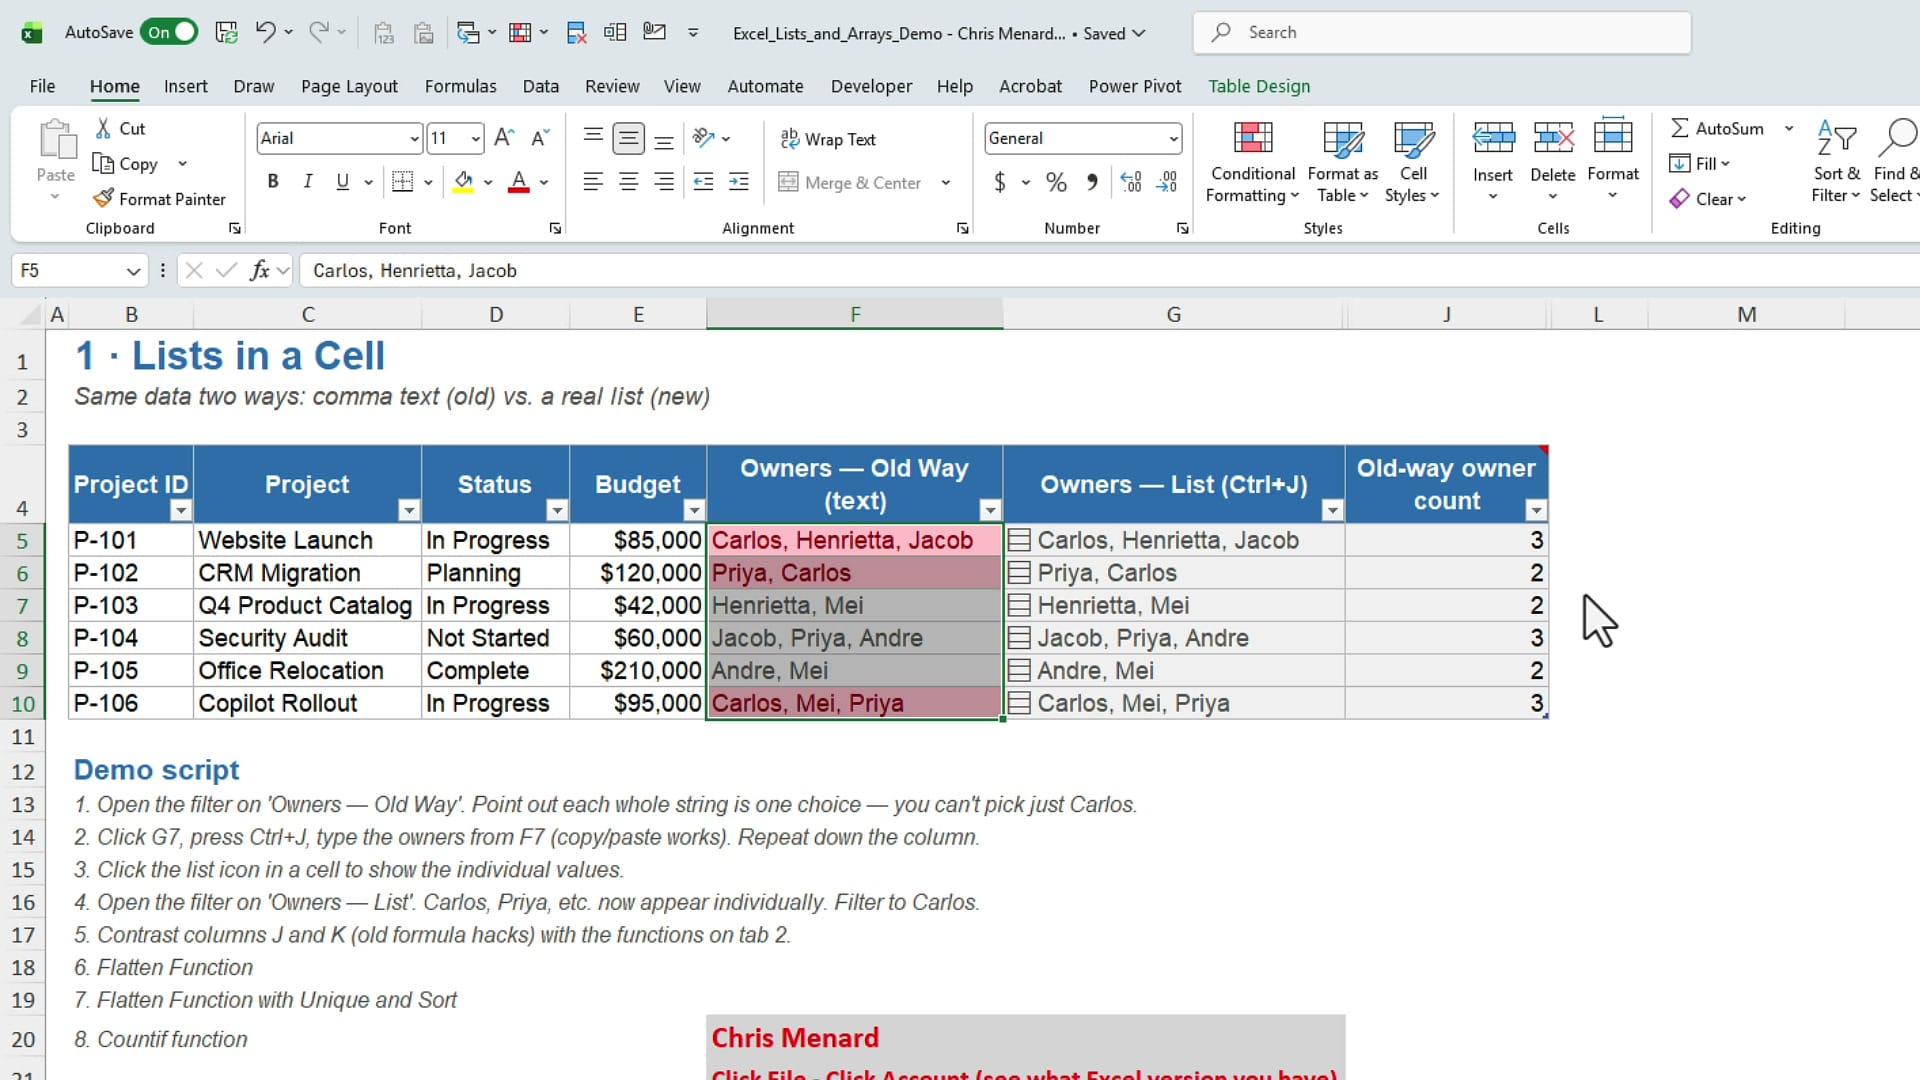Click the Increase Font Size icon
1920x1080 pixels.
504,138
